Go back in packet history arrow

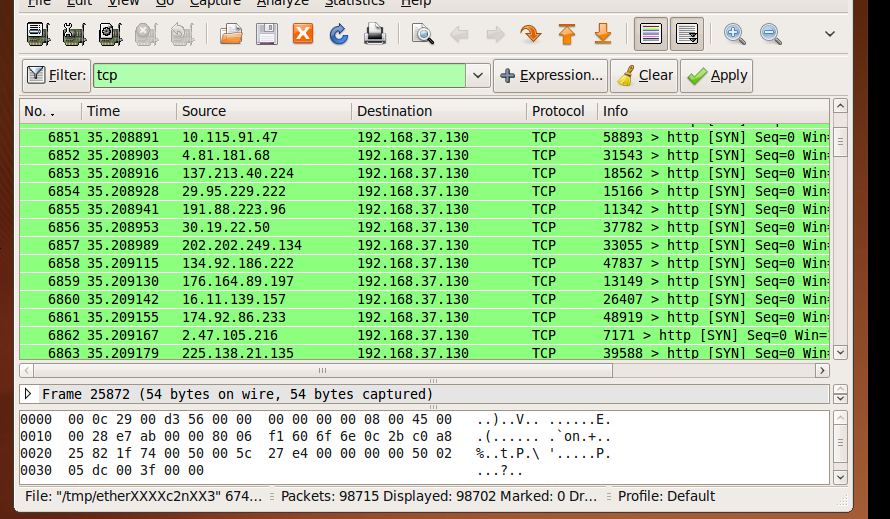click(459, 35)
